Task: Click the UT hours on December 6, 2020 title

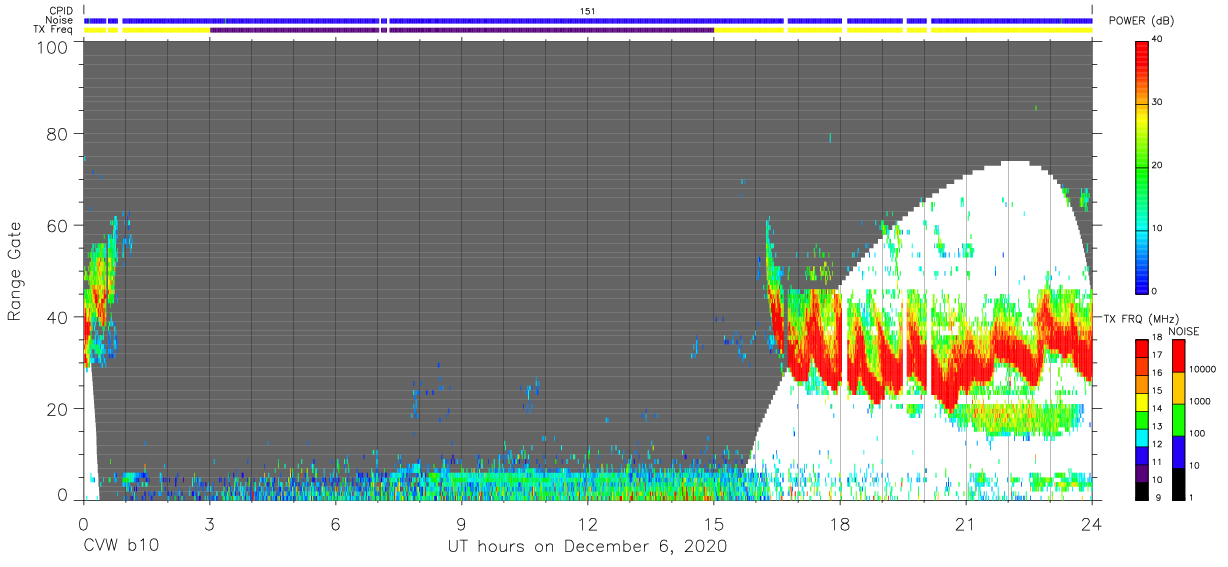Action: point(587,547)
